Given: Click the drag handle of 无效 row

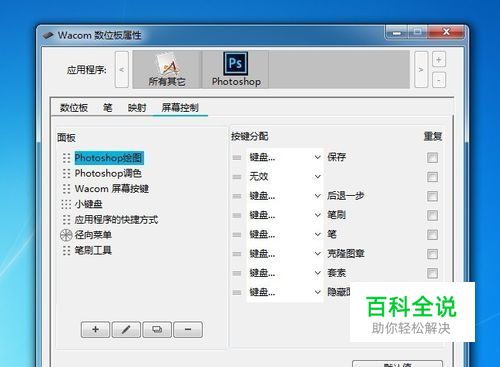Looking at the screenshot, I should click(237, 177).
